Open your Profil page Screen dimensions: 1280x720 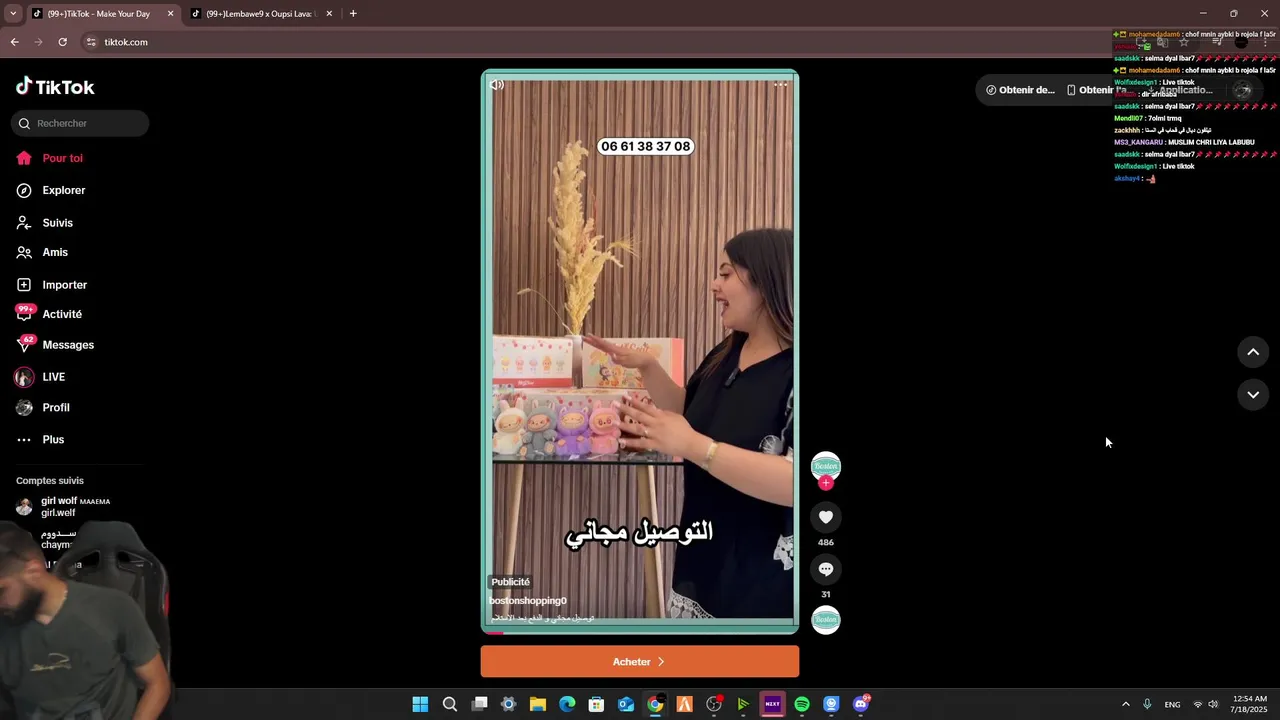pyautogui.click(x=56, y=408)
